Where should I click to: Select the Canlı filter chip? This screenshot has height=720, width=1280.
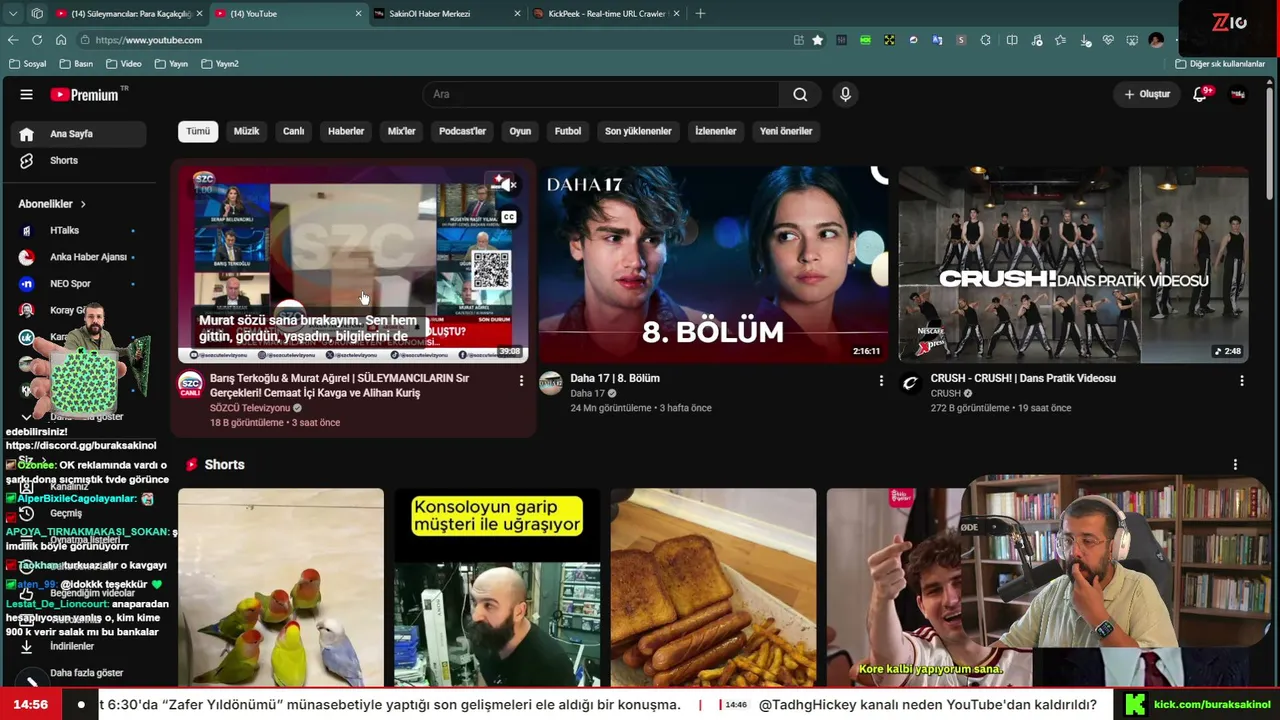pyautogui.click(x=293, y=131)
